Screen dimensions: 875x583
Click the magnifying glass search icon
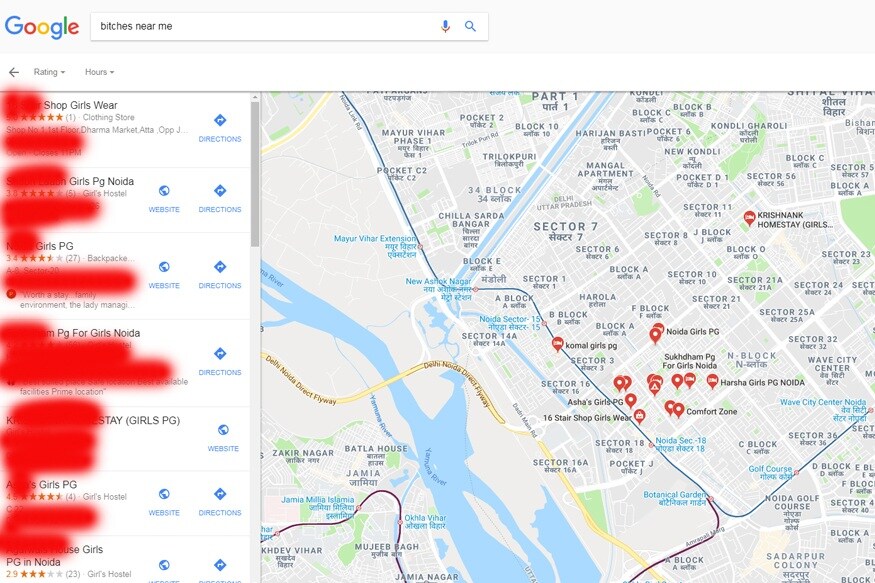point(470,26)
